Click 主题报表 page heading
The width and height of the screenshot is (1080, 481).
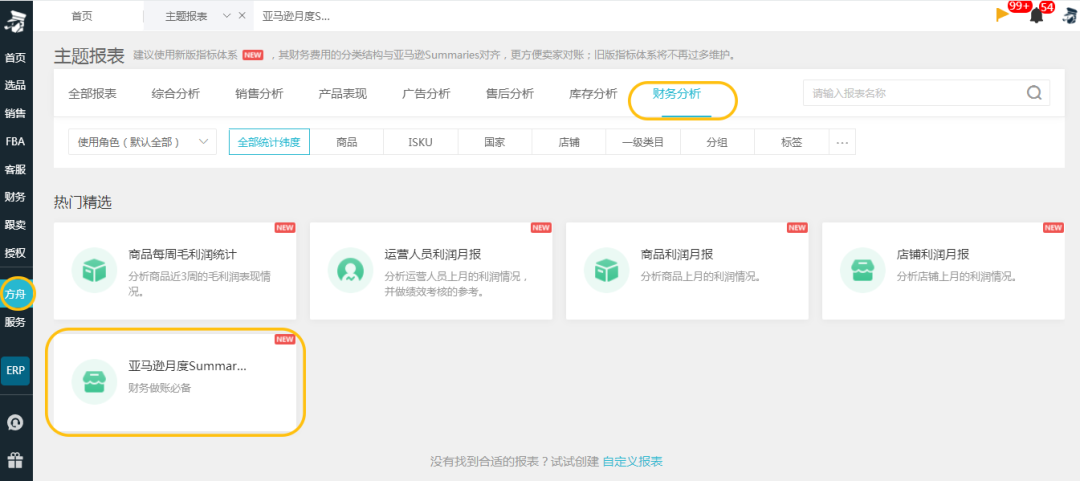[x=89, y=56]
